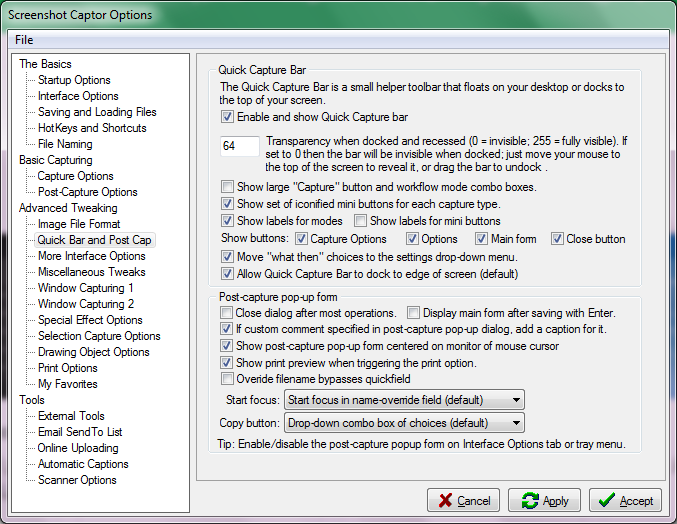
Task: Open Email SendTo List
Action: [80, 432]
